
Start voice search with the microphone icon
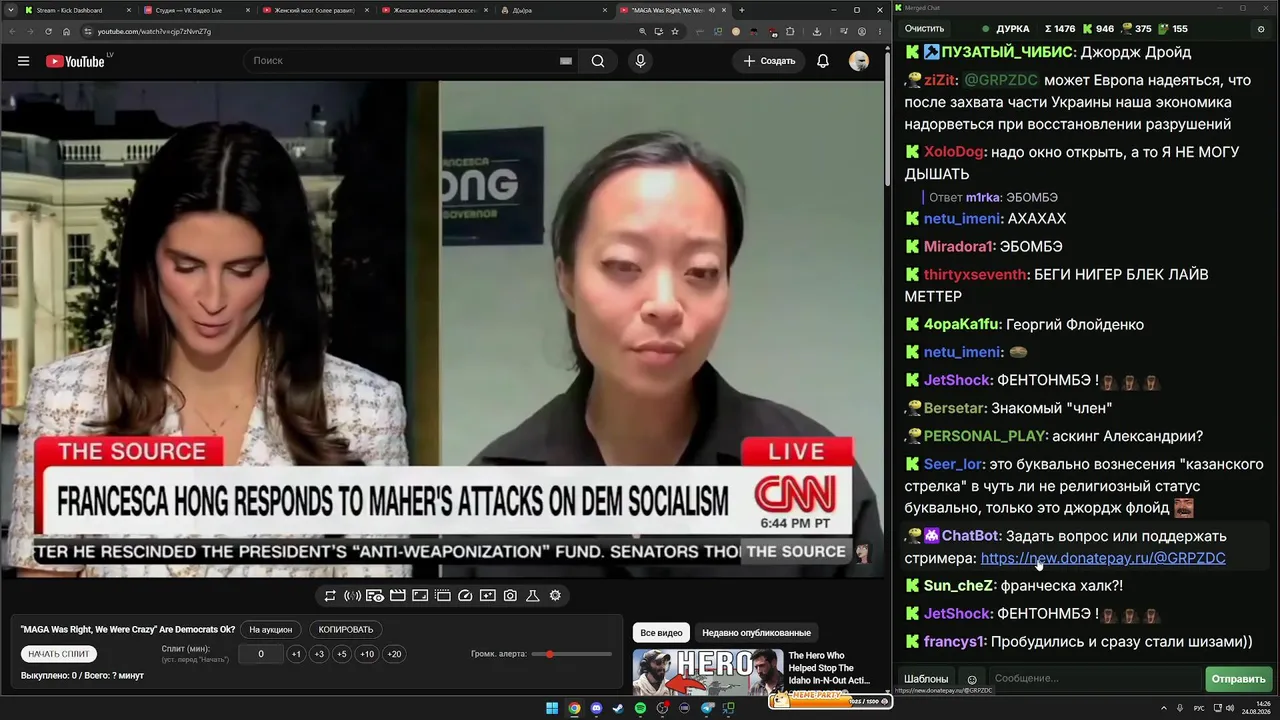pos(641,61)
